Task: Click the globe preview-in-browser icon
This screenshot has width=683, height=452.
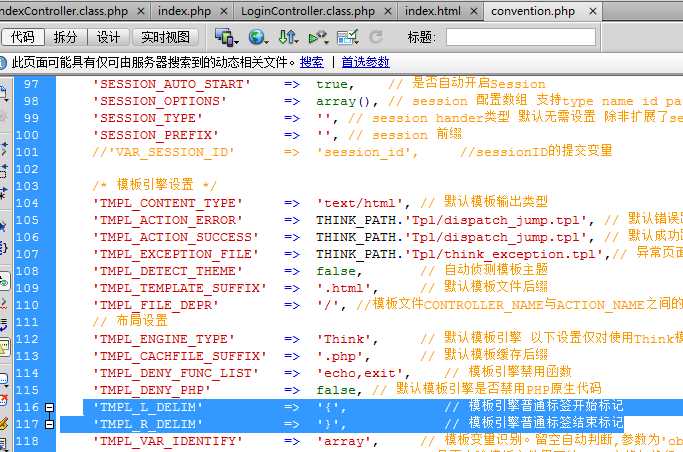Action: coord(257,37)
